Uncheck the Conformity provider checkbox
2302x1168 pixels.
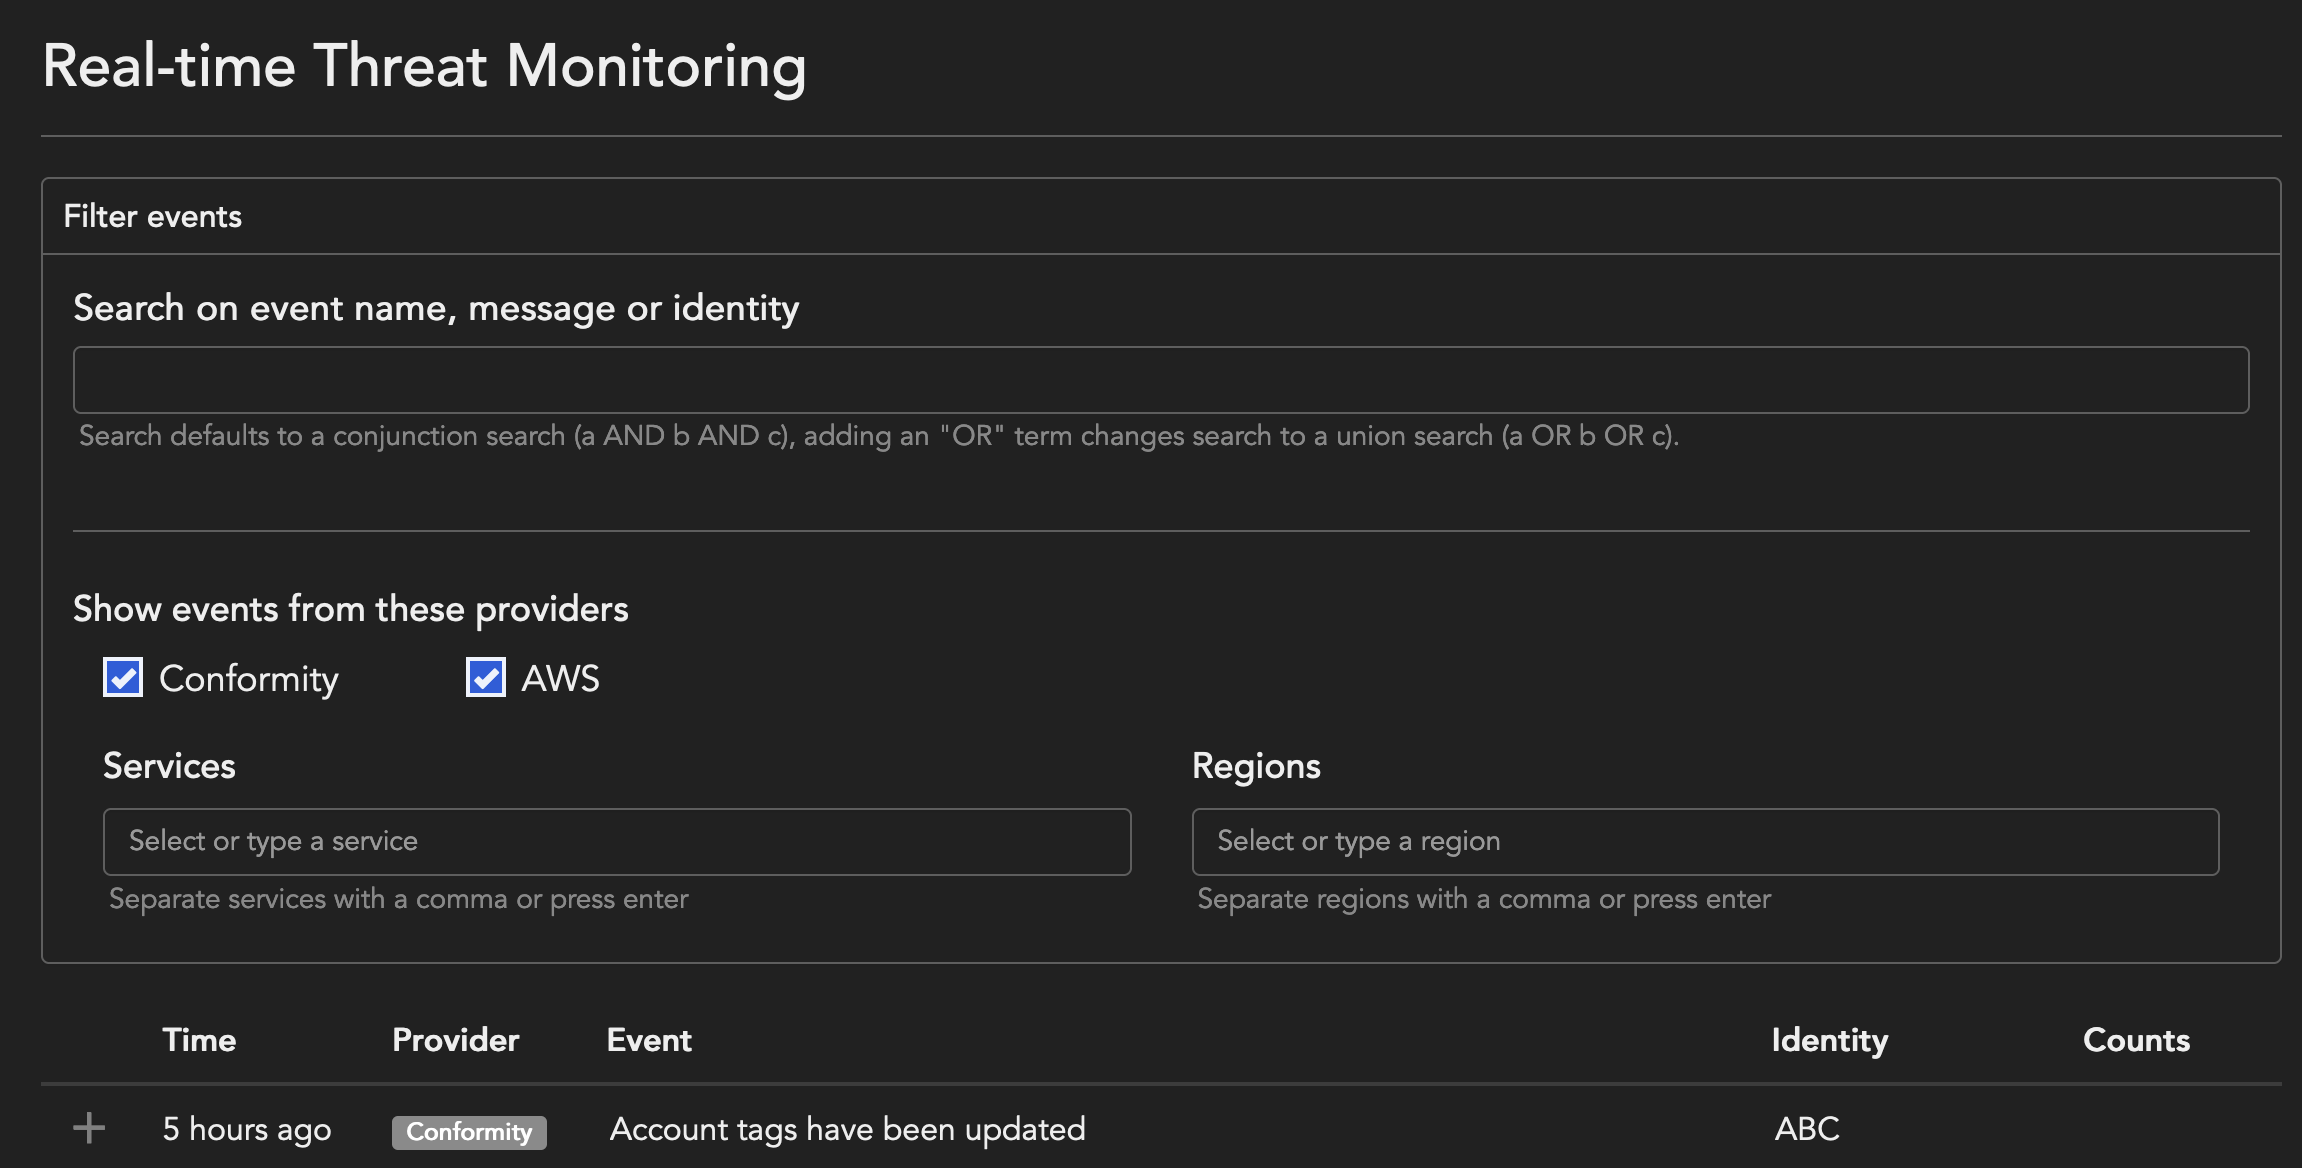coord(123,678)
